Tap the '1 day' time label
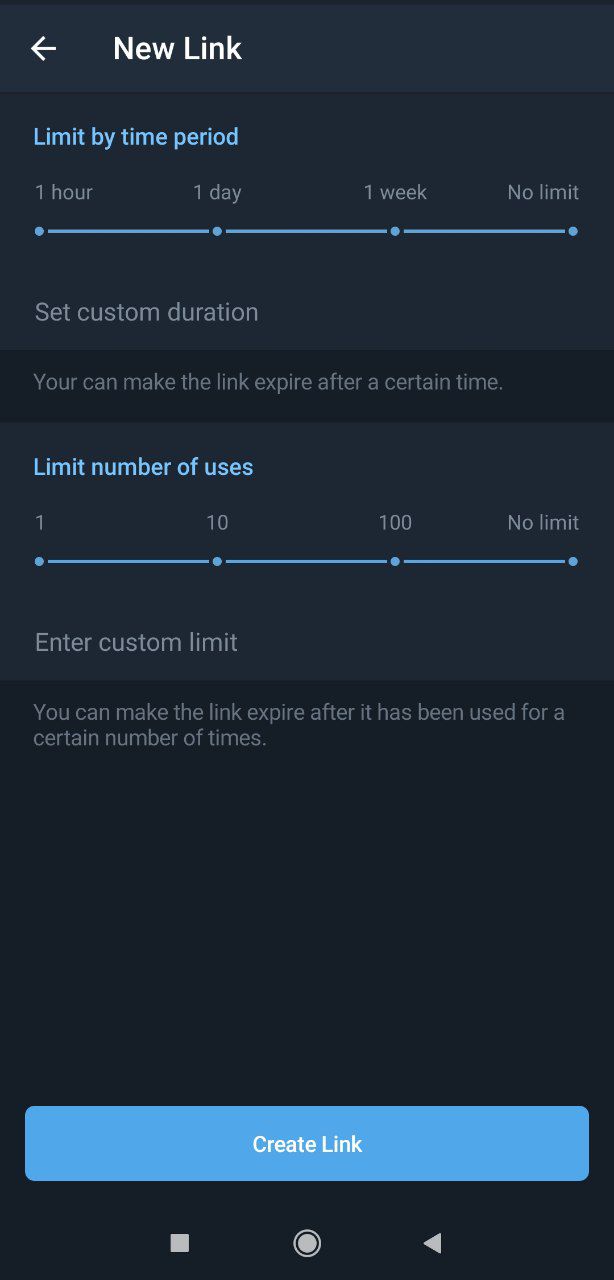Image resolution: width=614 pixels, height=1280 pixels. point(217,192)
